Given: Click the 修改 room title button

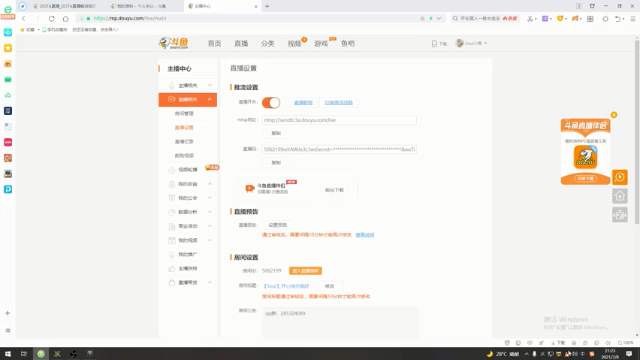Looking at the screenshot, I should point(329,286).
